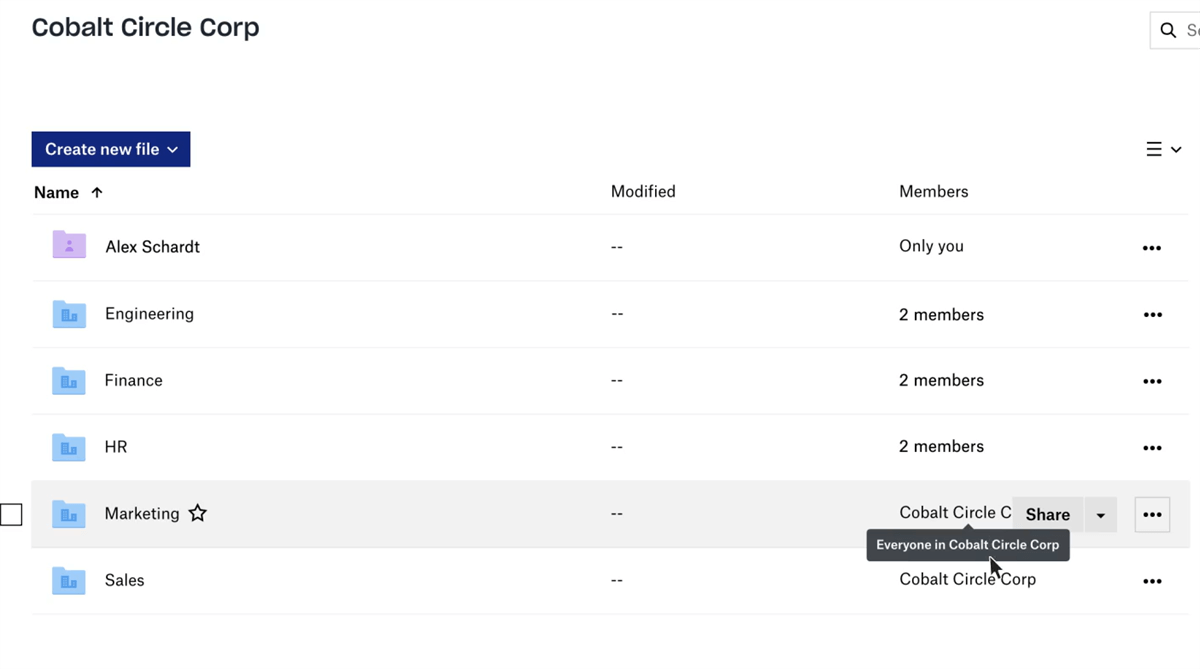Star the Marketing folder
1200x669 pixels.
point(198,514)
